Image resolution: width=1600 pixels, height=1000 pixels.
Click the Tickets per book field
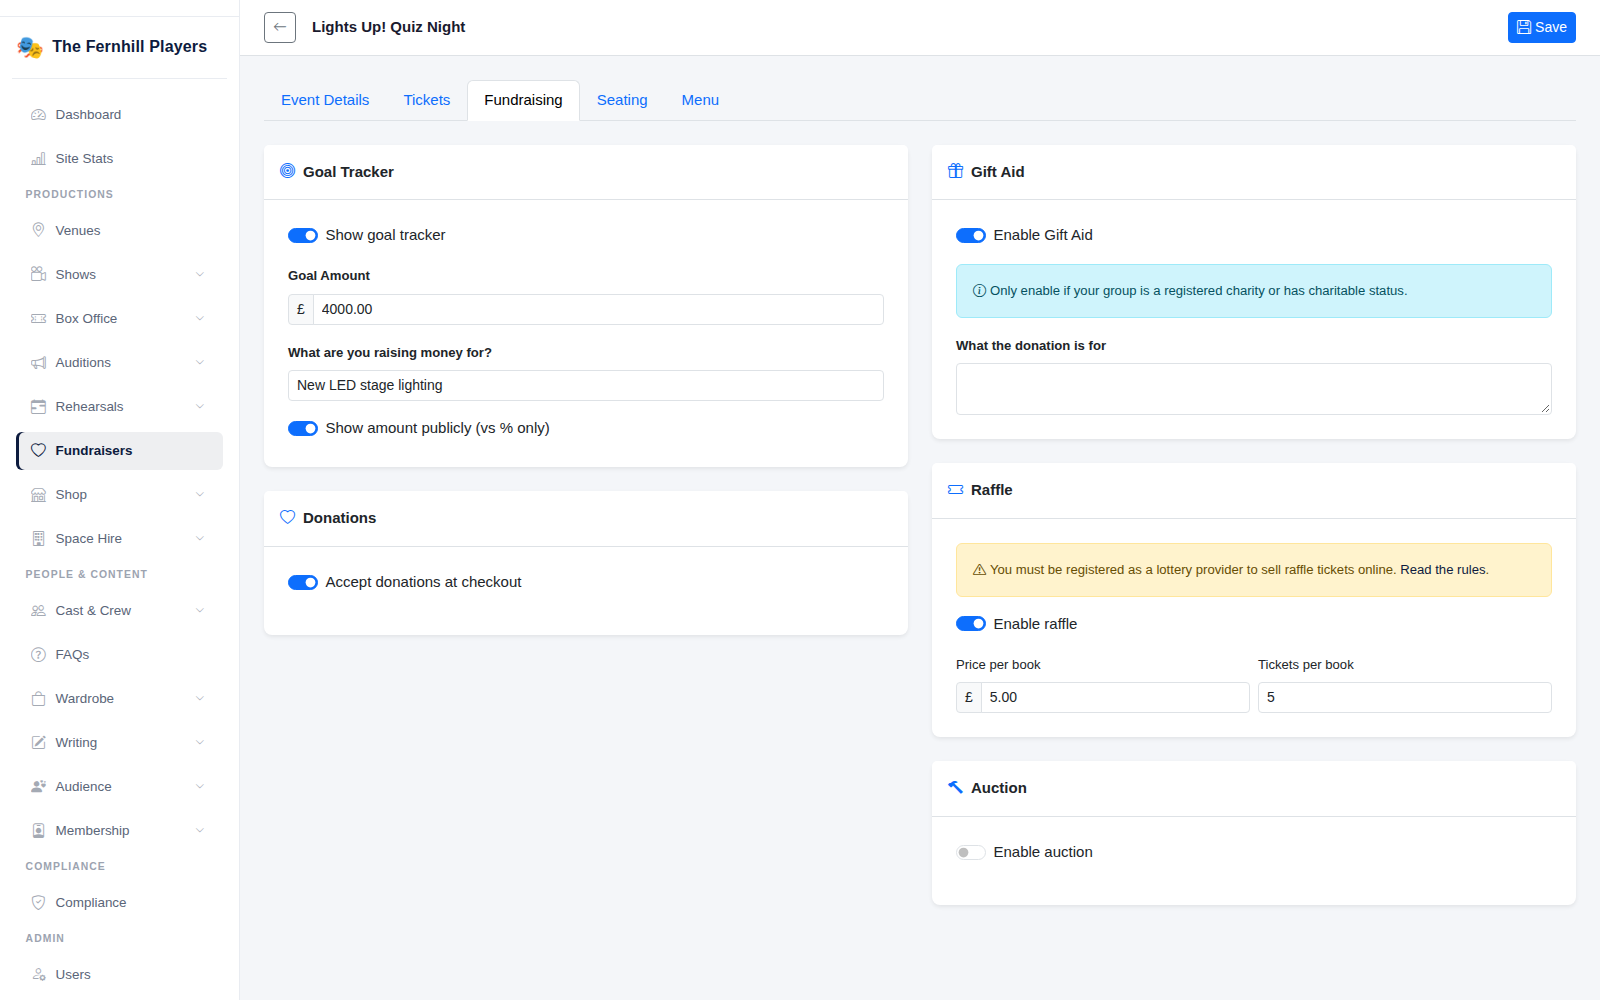tap(1404, 697)
